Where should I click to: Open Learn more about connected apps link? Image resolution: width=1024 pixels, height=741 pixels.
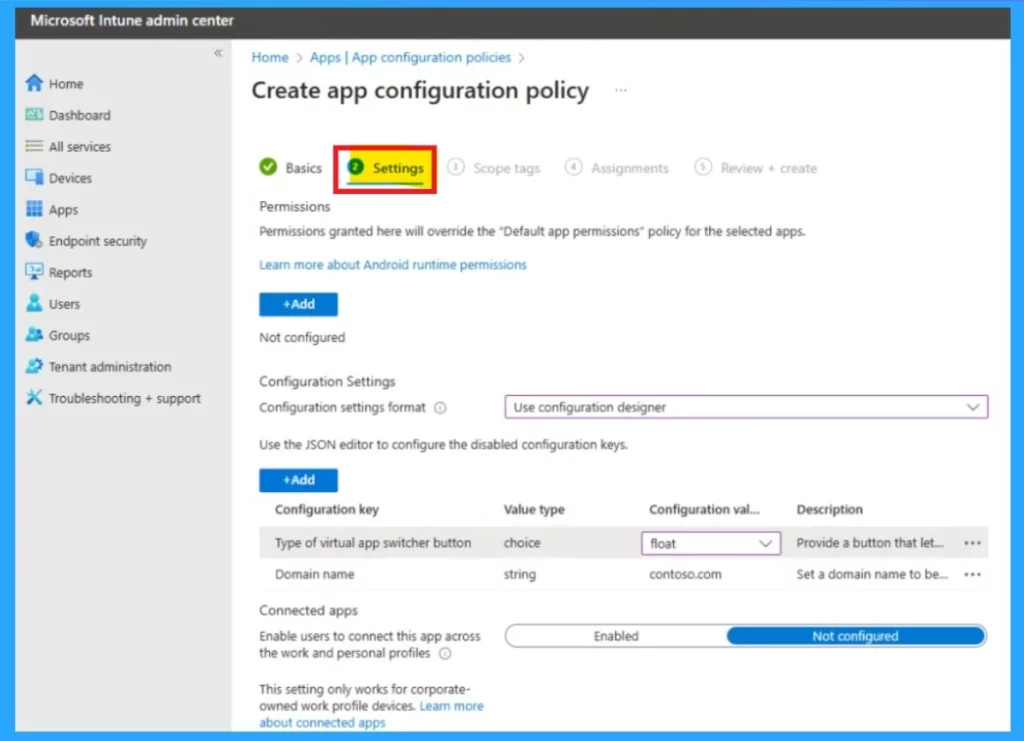[x=371, y=714]
